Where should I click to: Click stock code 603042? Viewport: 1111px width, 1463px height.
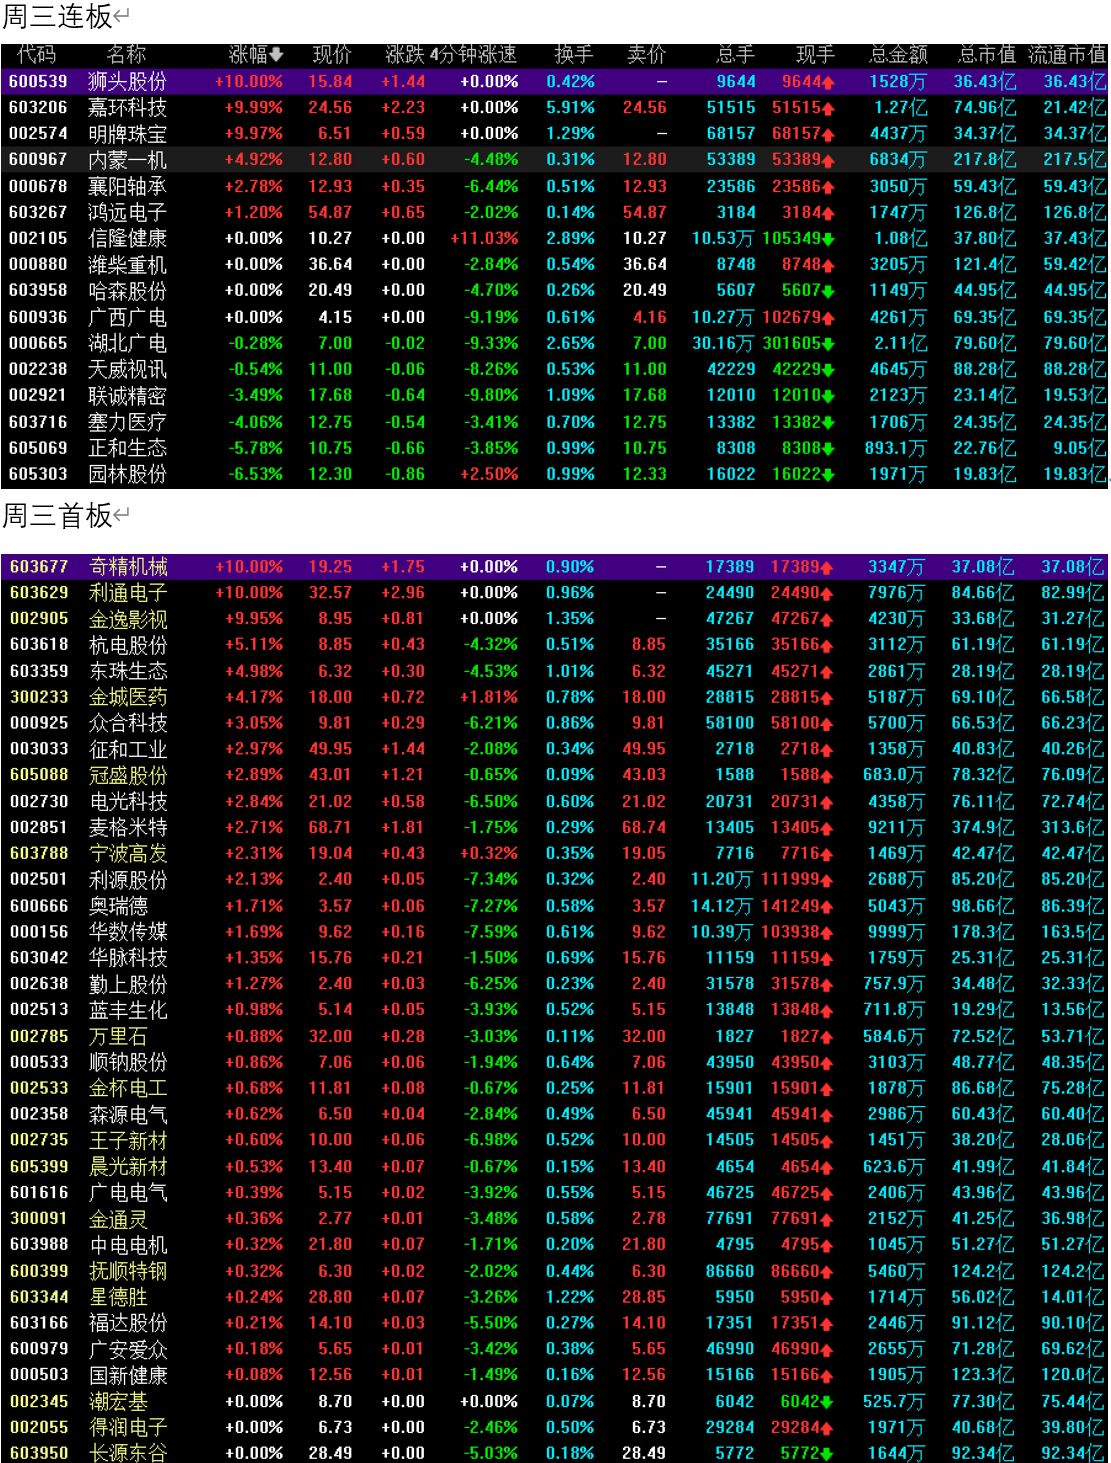(39, 958)
